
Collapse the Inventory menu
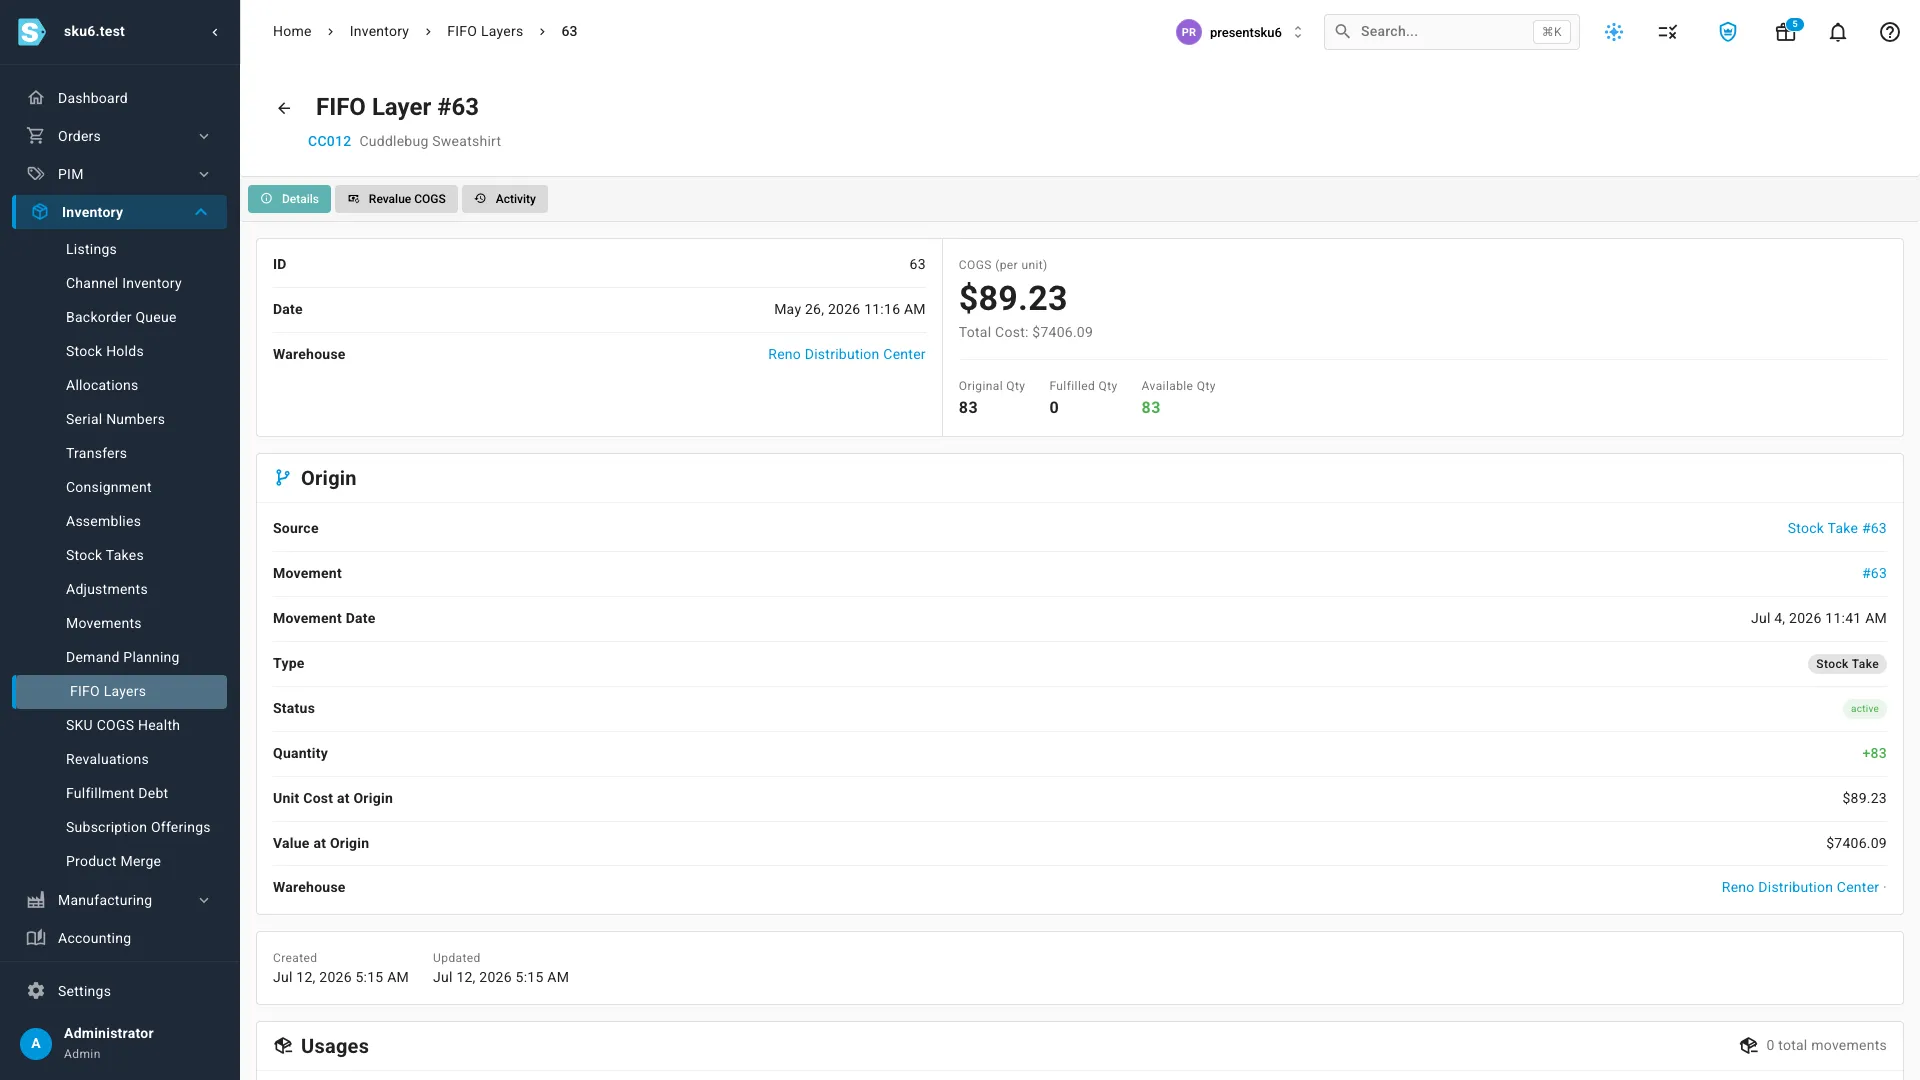[x=201, y=212]
